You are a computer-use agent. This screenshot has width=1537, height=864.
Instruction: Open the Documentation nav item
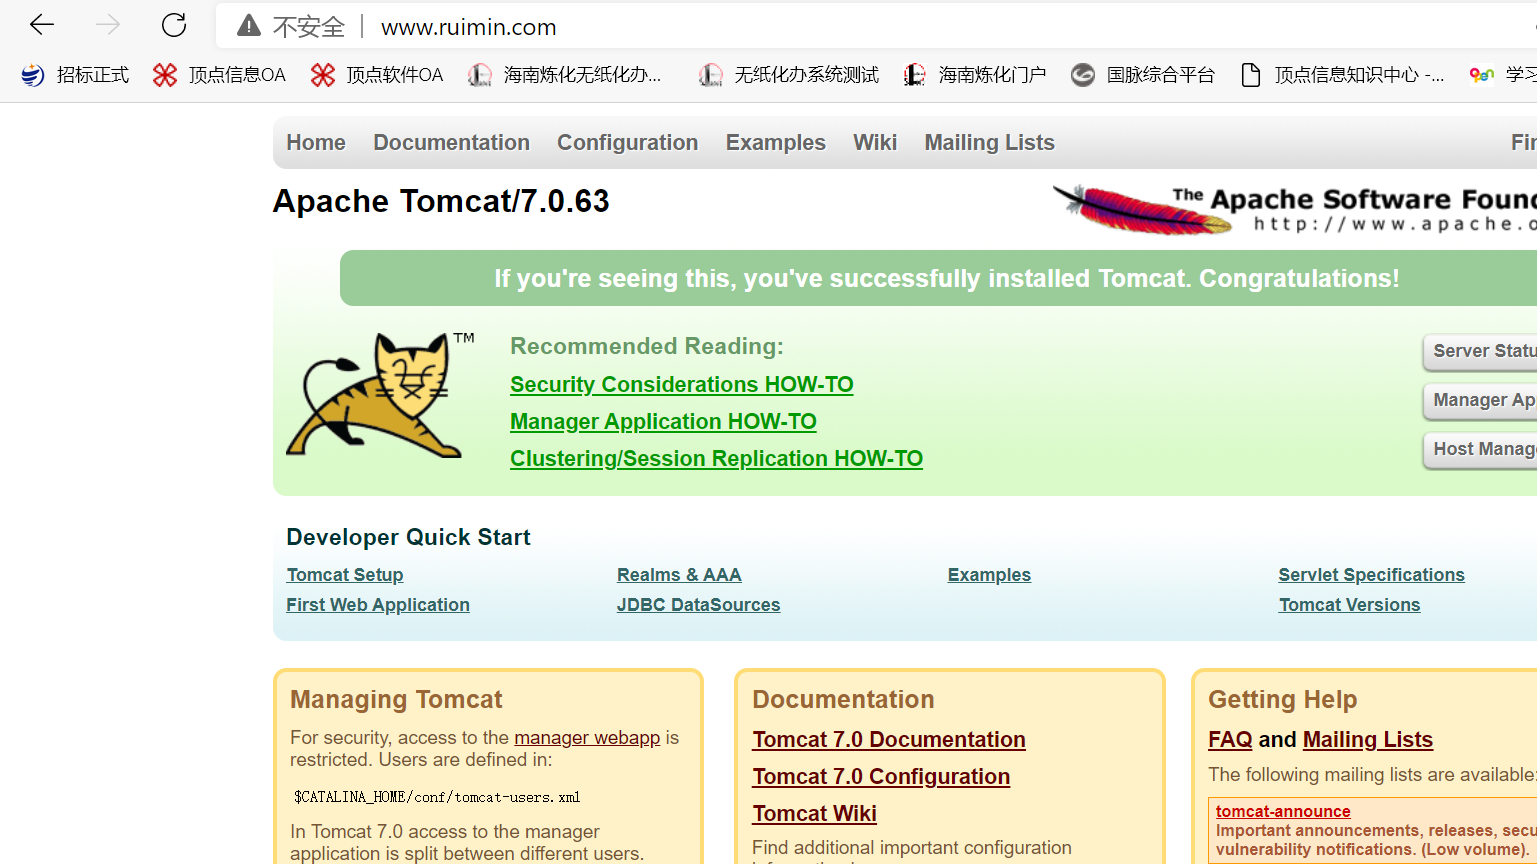pyautogui.click(x=452, y=143)
